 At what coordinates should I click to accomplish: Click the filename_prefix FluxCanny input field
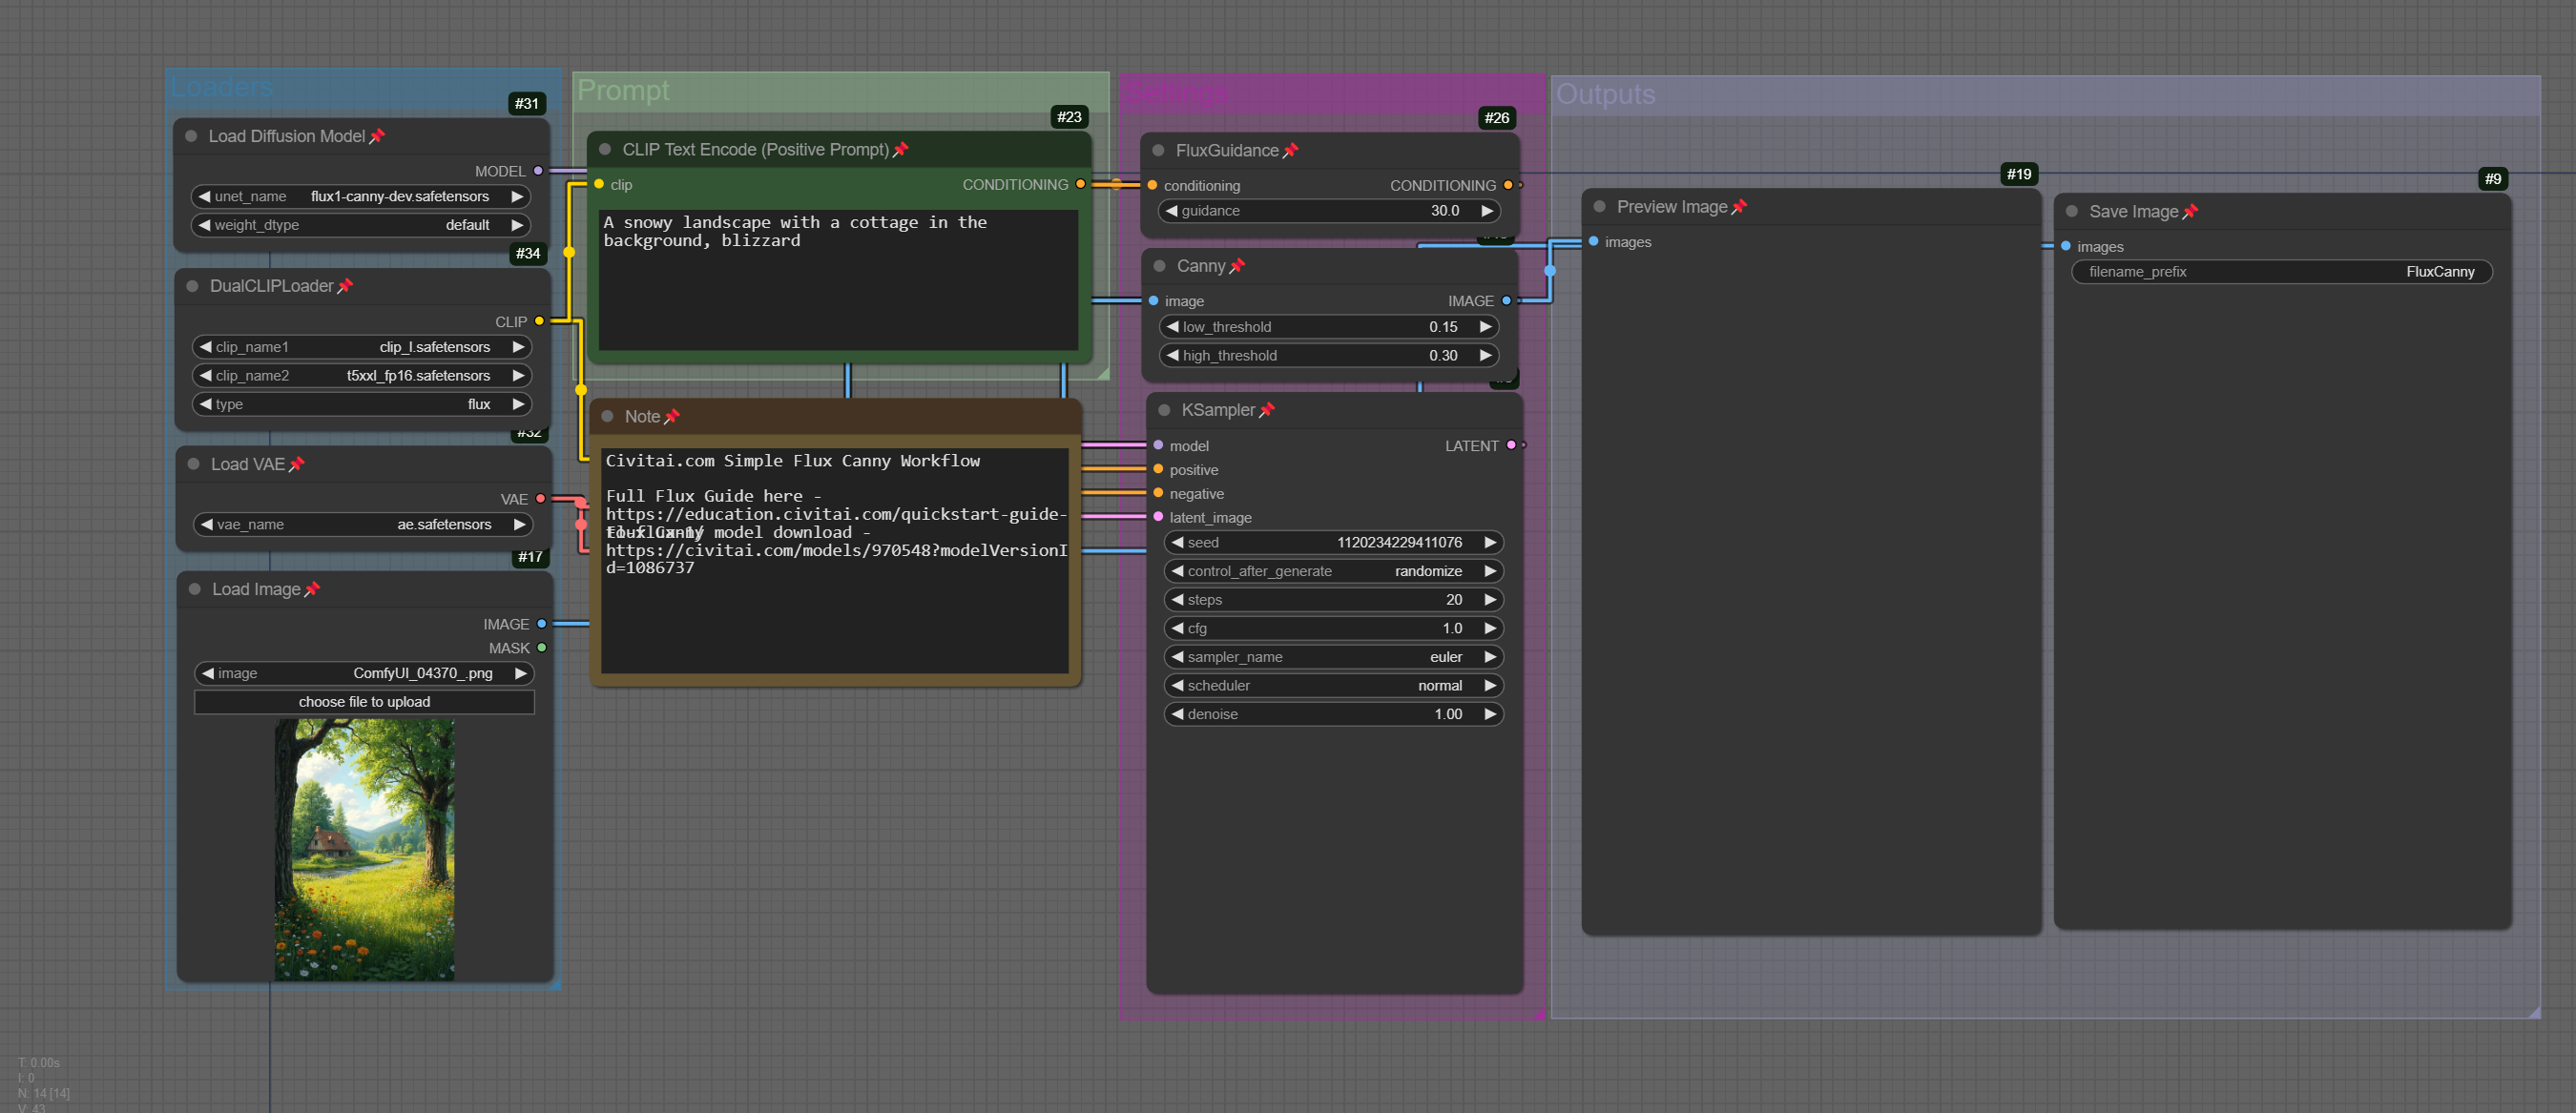click(x=2281, y=272)
